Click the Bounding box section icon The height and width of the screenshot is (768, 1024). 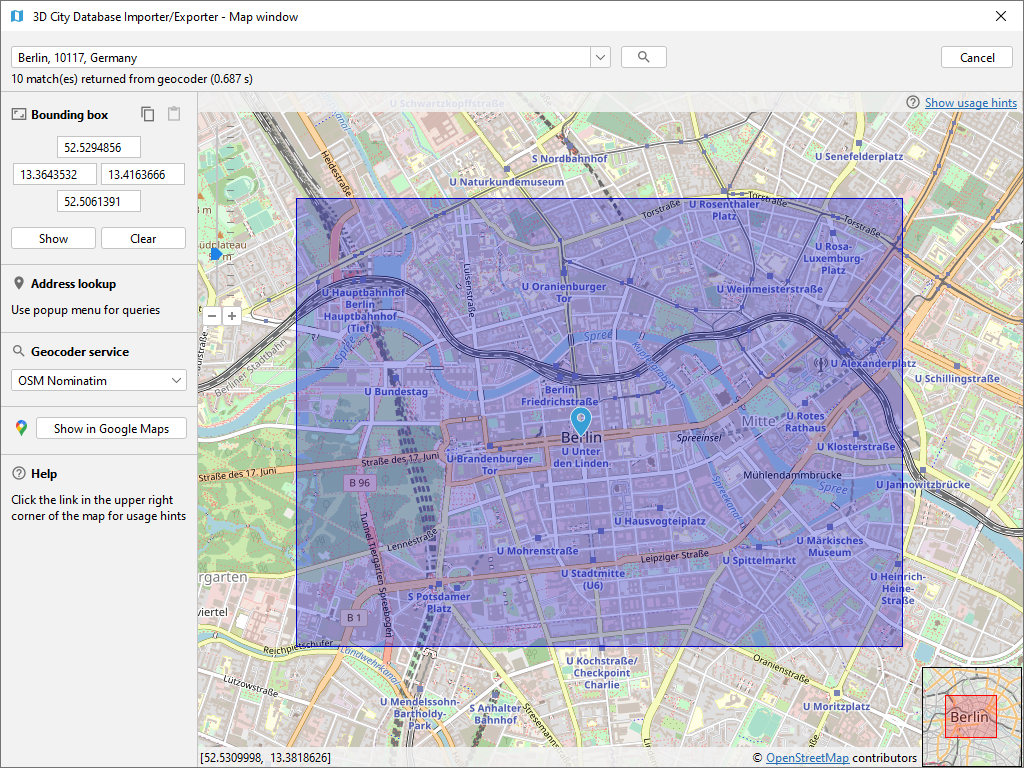point(18,115)
